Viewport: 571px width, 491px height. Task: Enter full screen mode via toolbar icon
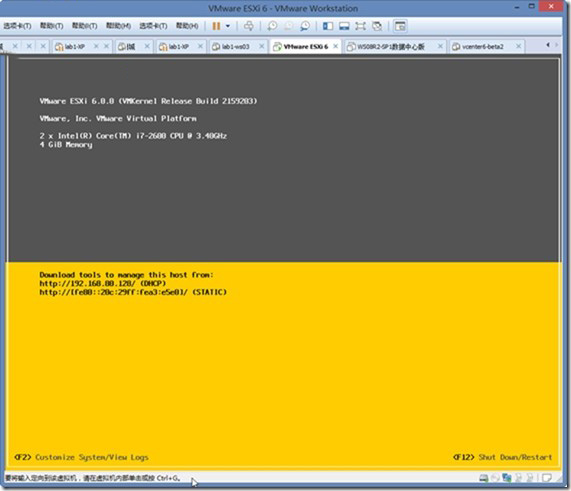point(360,26)
